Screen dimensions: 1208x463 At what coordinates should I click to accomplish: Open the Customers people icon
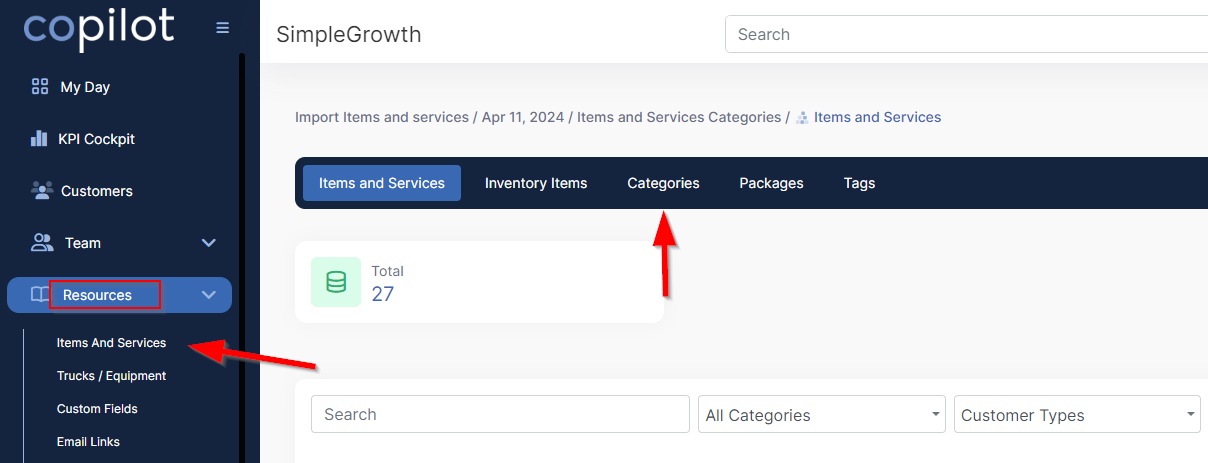coord(41,190)
